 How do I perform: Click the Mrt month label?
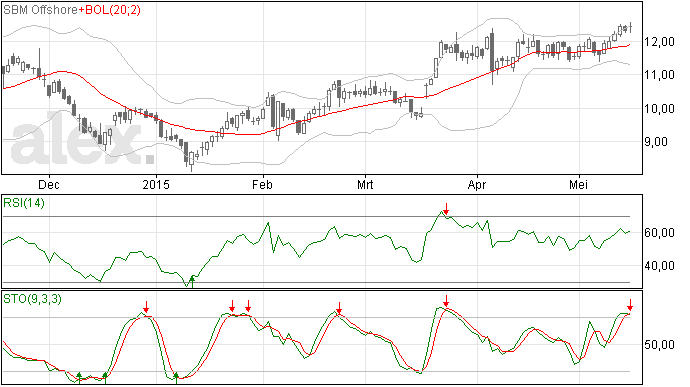pos(365,184)
